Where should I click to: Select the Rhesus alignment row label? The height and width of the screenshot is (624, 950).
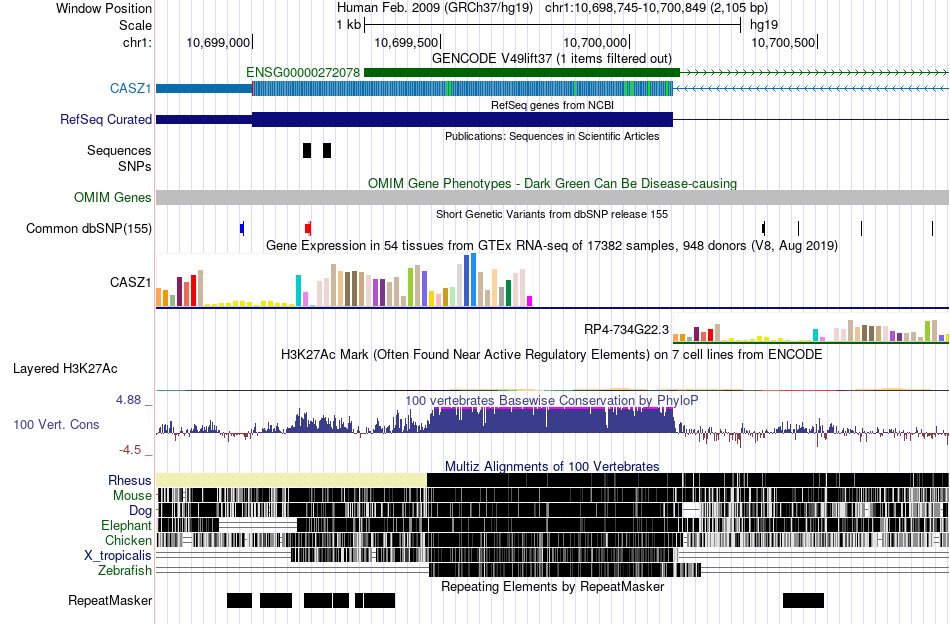coord(130,480)
